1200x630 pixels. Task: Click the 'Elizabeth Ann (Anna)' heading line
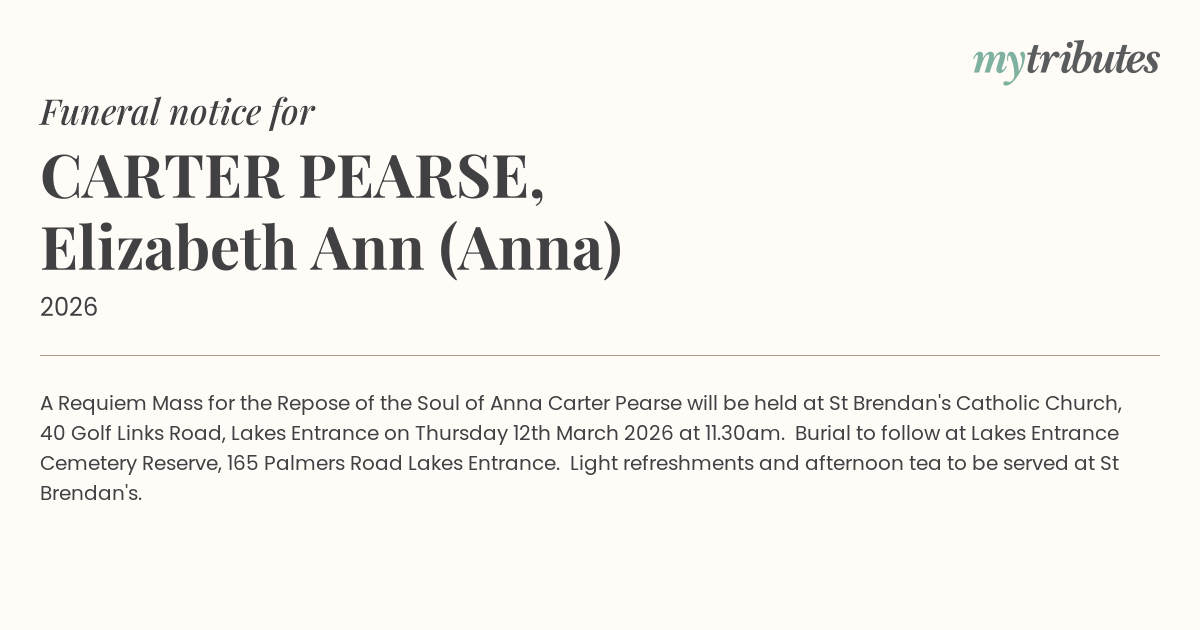331,249
